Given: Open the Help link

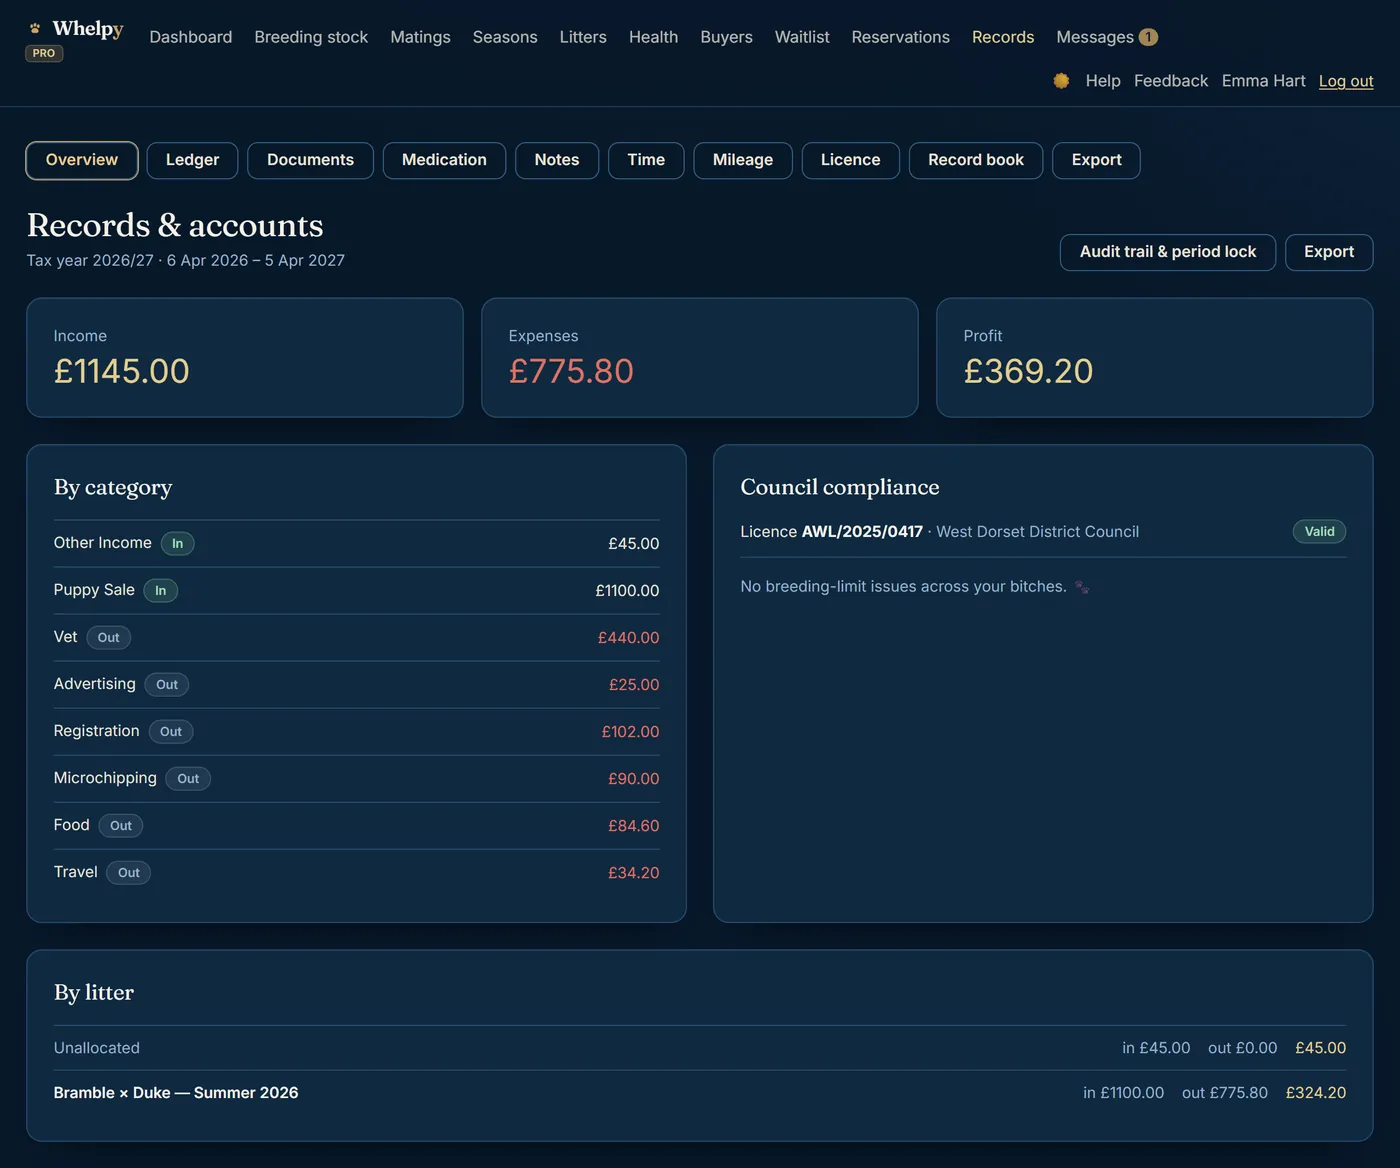Looking at the screenshot, I should click(1103, 81).
